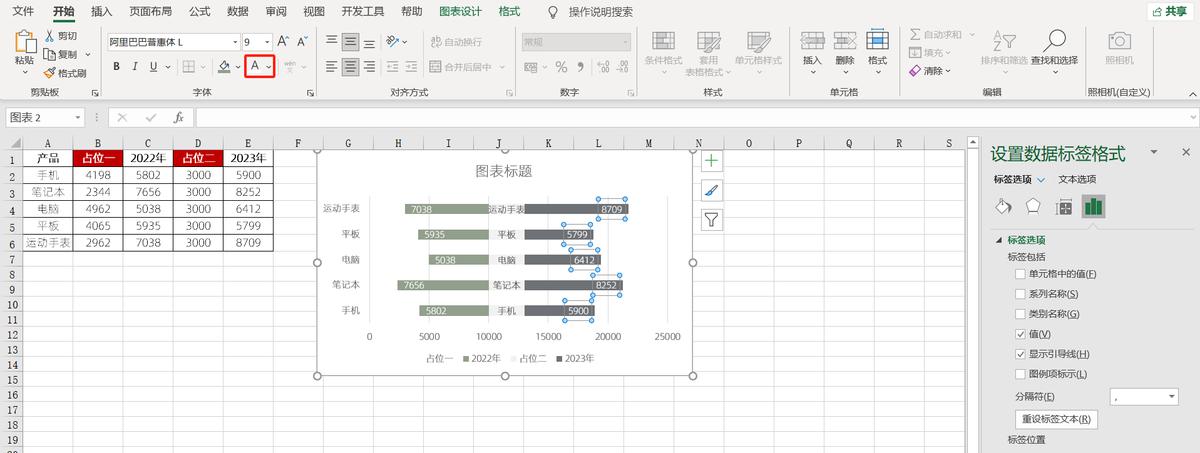
Task: Click the chart filters funnel button
Action: coord(711,220)
